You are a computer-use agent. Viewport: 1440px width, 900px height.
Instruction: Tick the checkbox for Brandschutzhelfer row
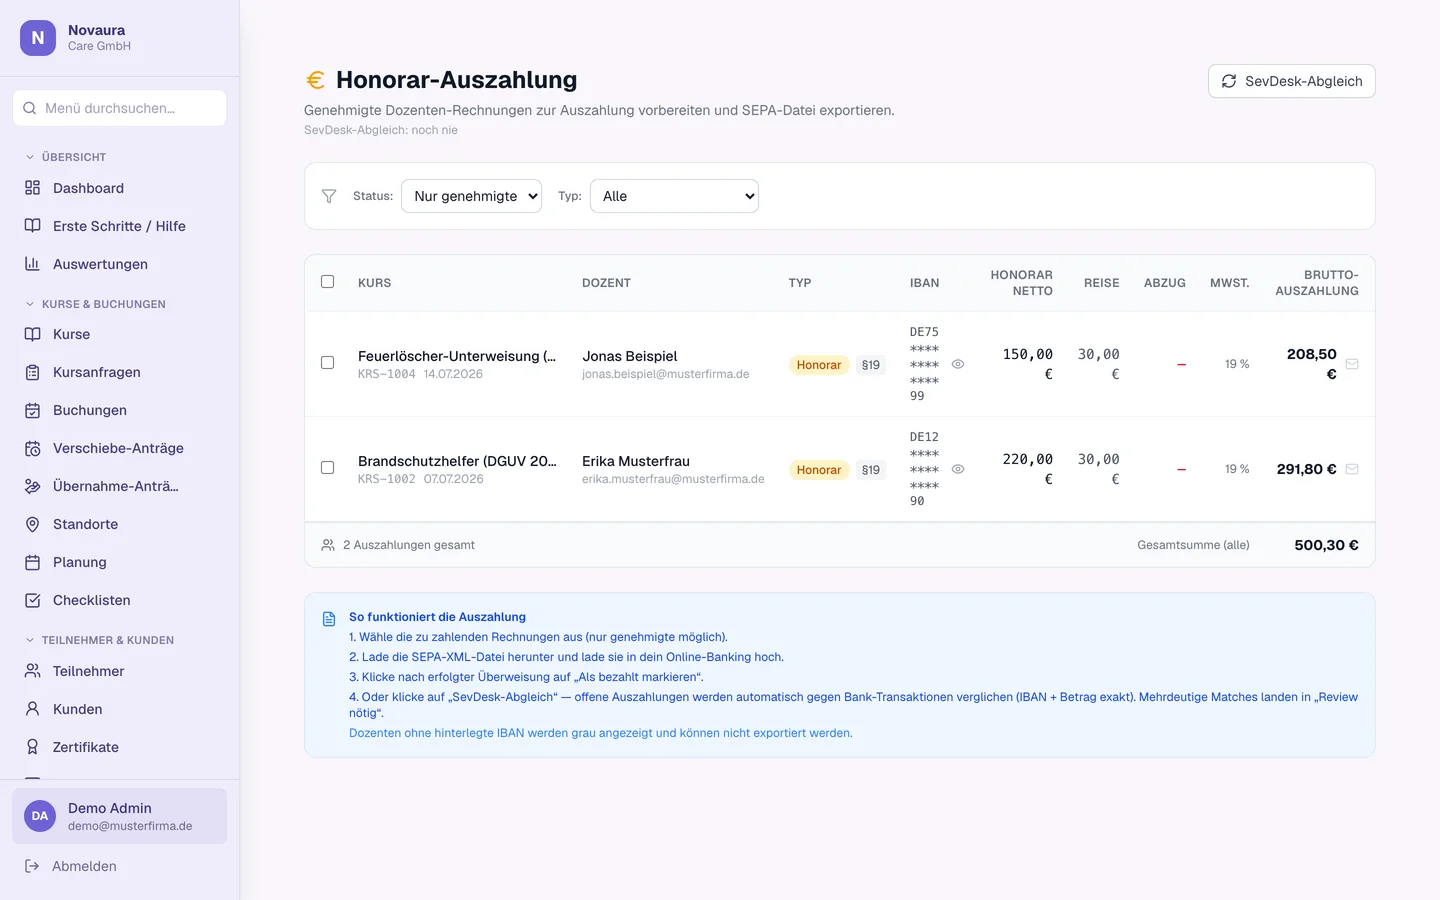click(x=327, y=468)
